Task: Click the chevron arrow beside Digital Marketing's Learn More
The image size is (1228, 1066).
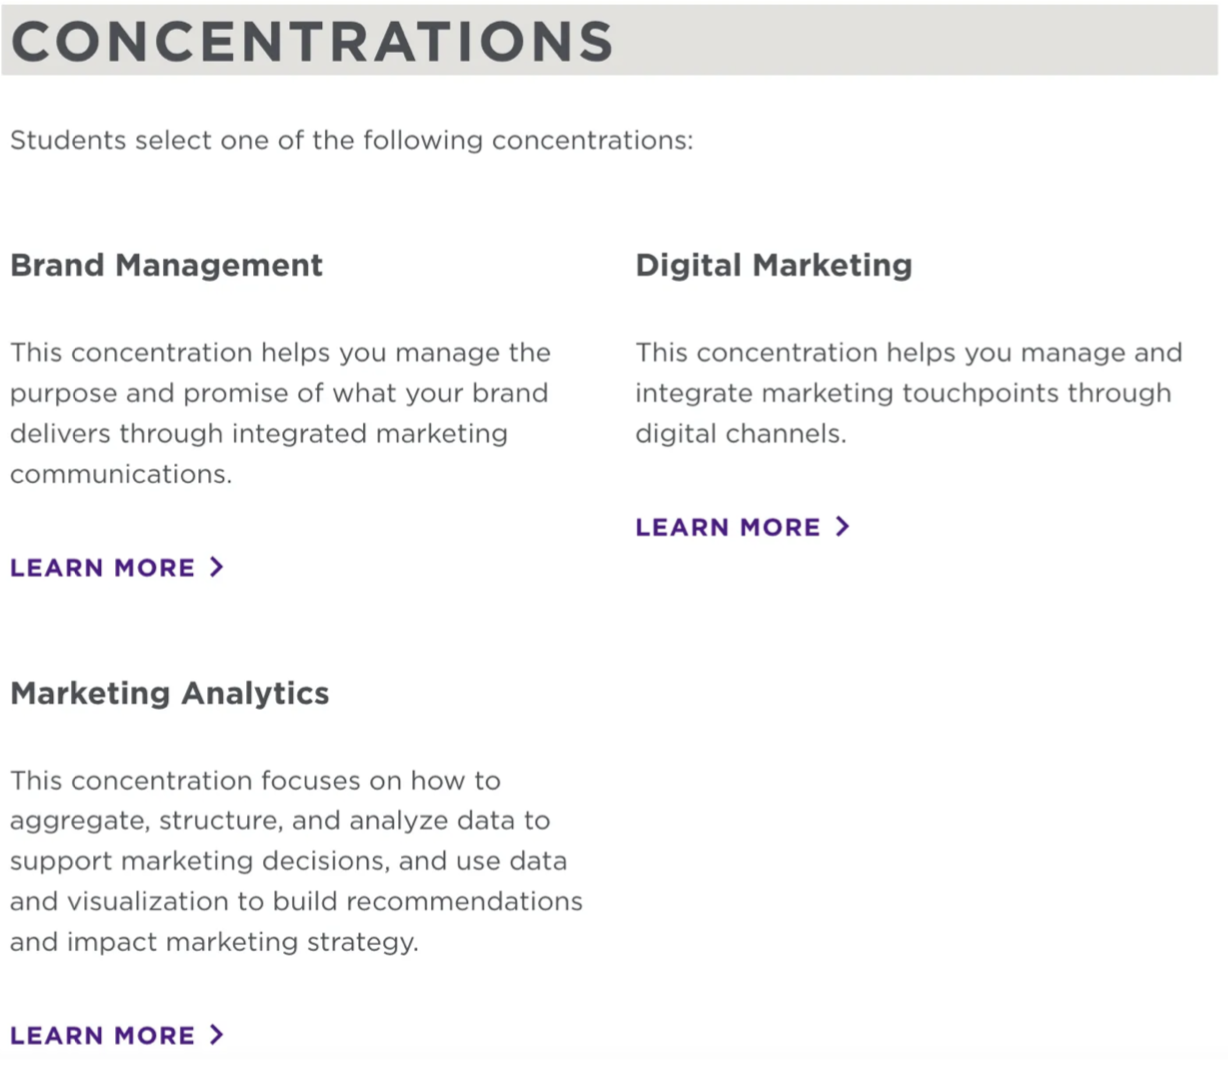Action: click(842, 526)
